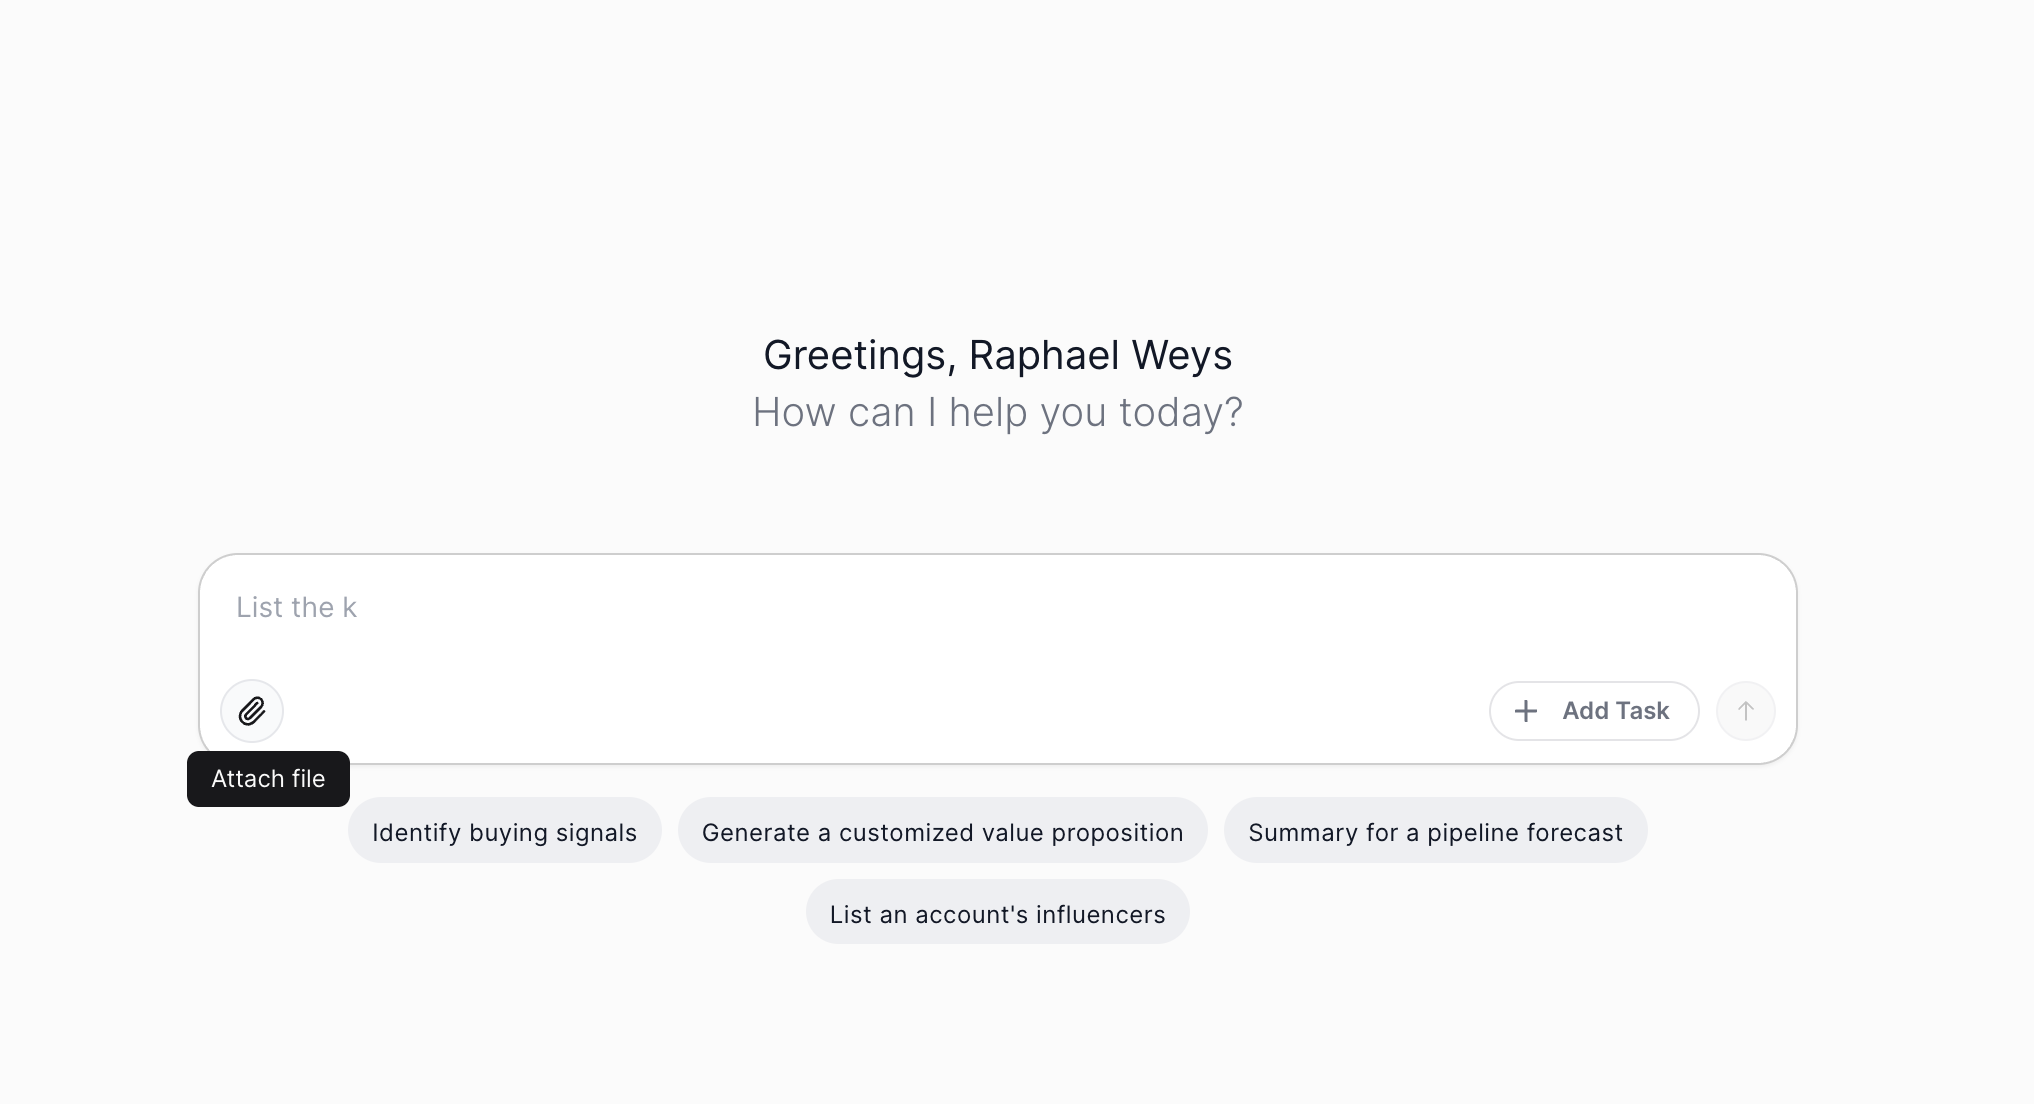This screenshot has height=1104, width=2034.
Task: Click the name Raphael Weys in greeting
Action: (x=1100, y=355)
